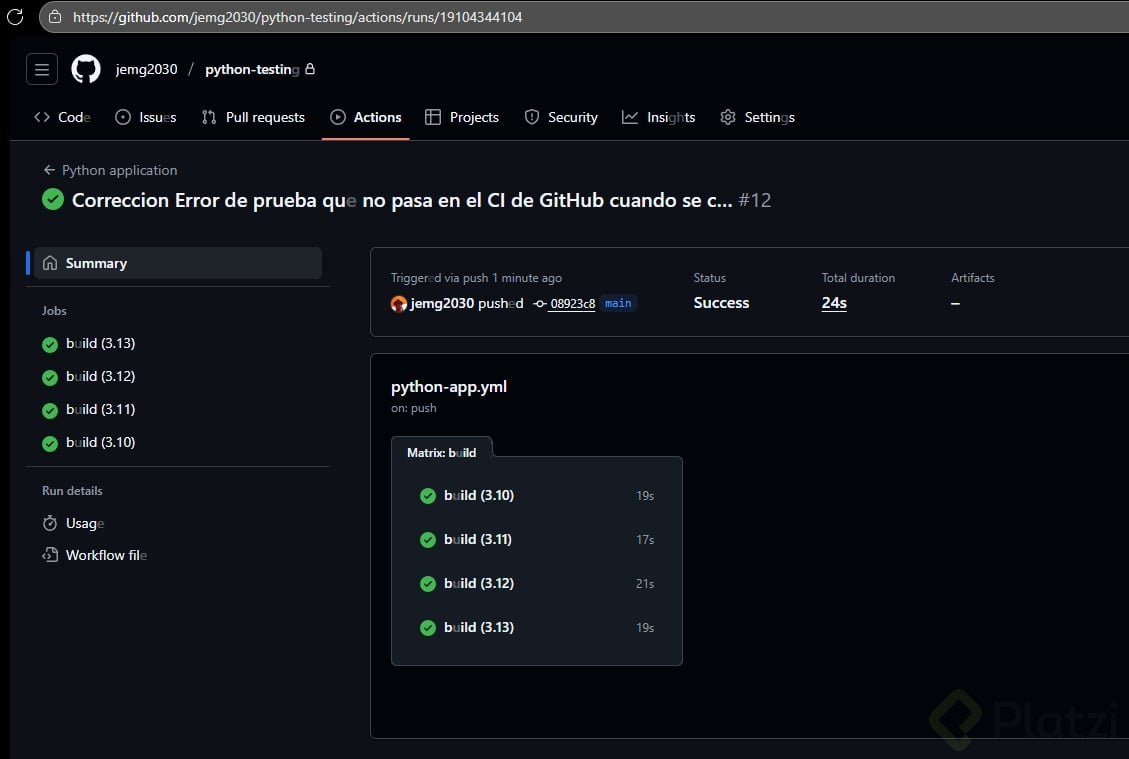Open build (3.13) job in sidebar
Screen dimensions: 1129x759
100,343
